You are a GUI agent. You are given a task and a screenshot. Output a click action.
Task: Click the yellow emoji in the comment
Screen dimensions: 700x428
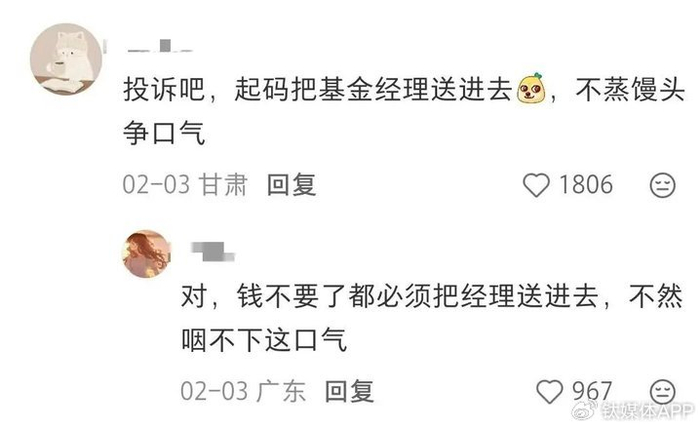coord(531,89)
